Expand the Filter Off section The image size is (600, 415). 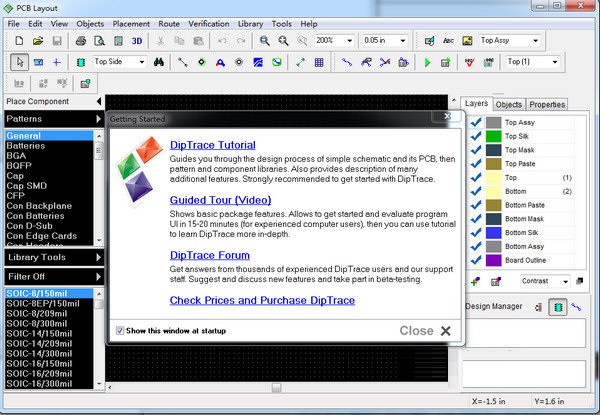click(54, 277)
